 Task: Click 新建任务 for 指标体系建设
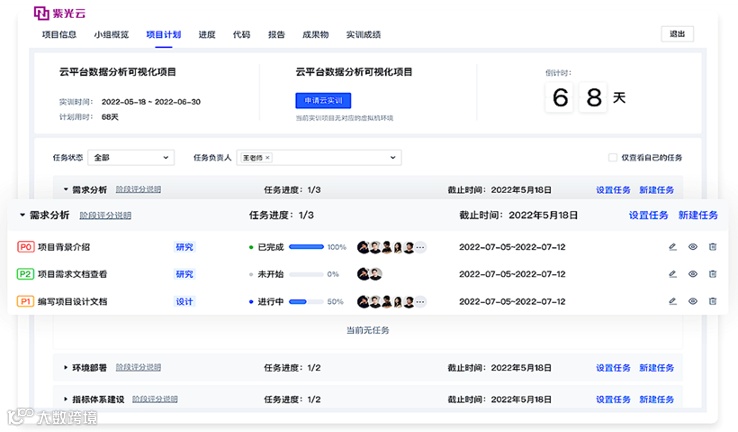(657, 399)
